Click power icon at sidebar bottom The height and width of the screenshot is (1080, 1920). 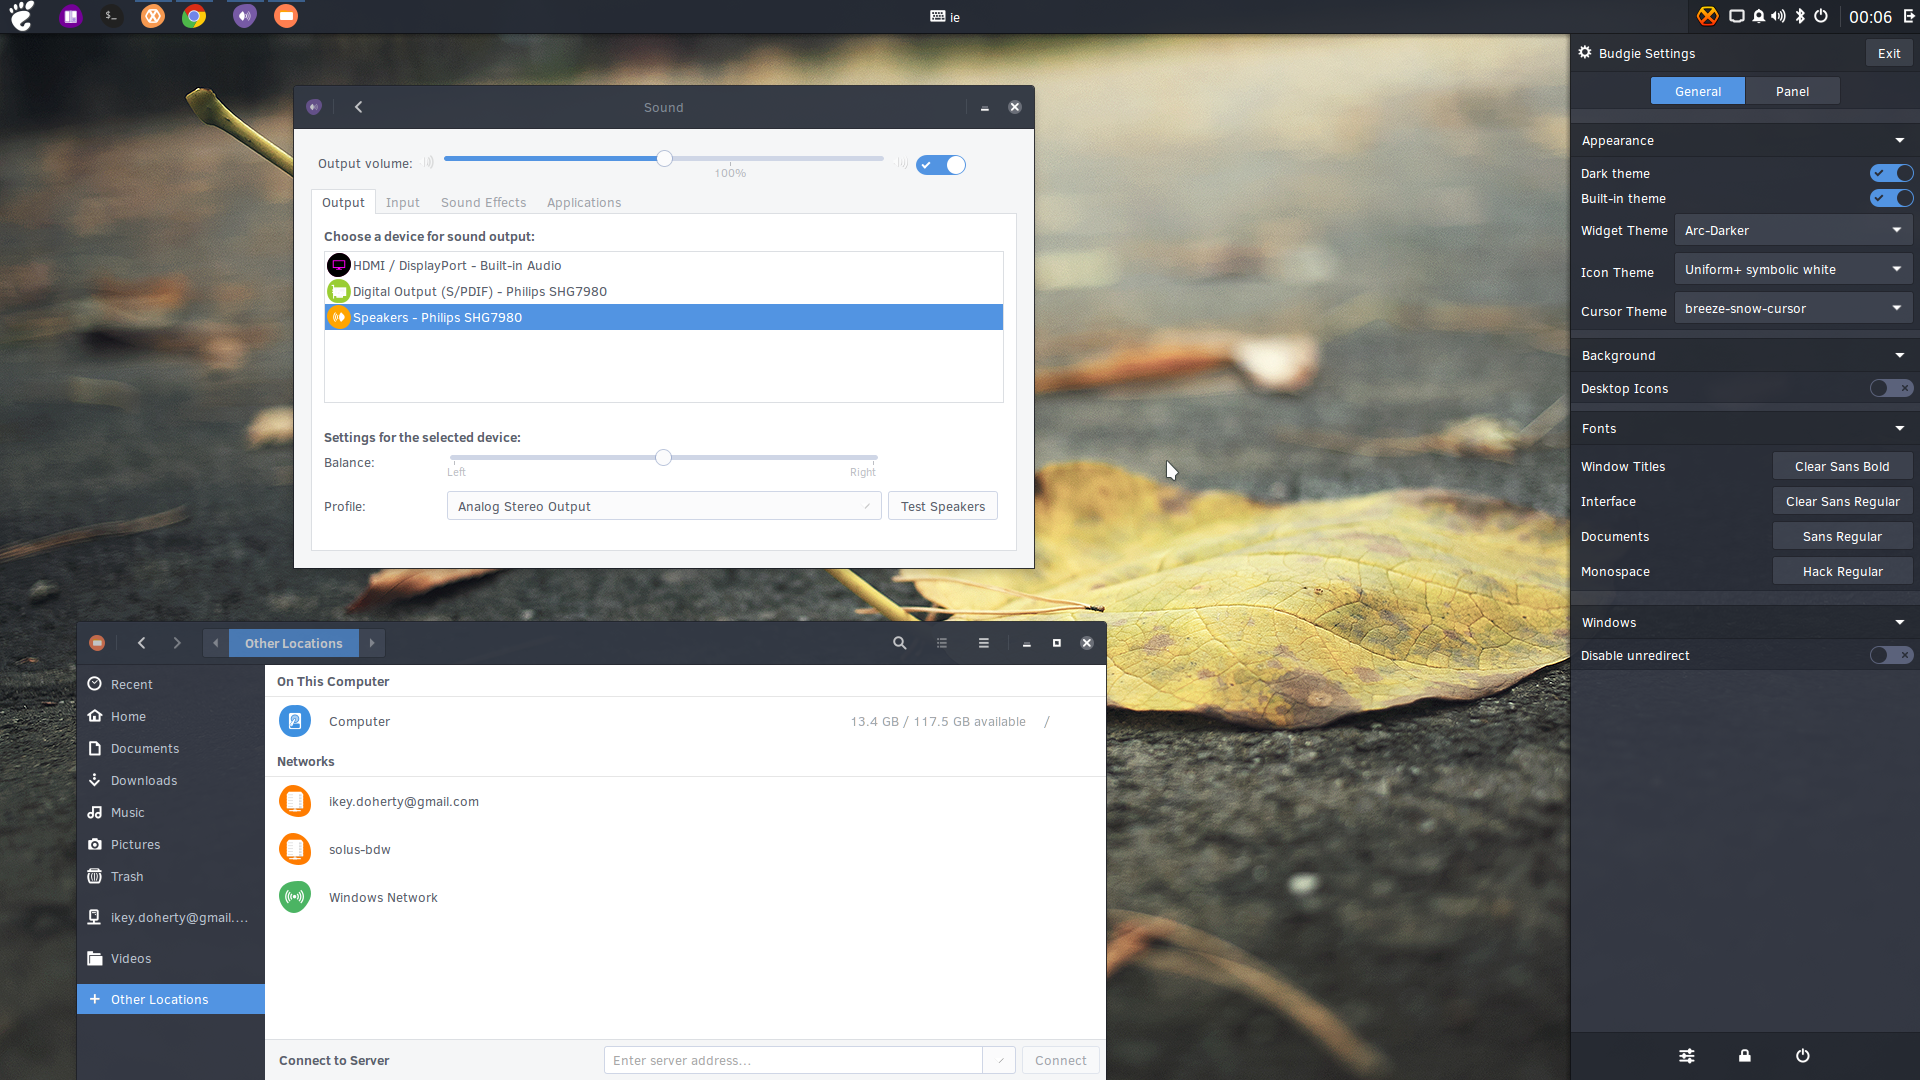(x=1803, y=1056)
